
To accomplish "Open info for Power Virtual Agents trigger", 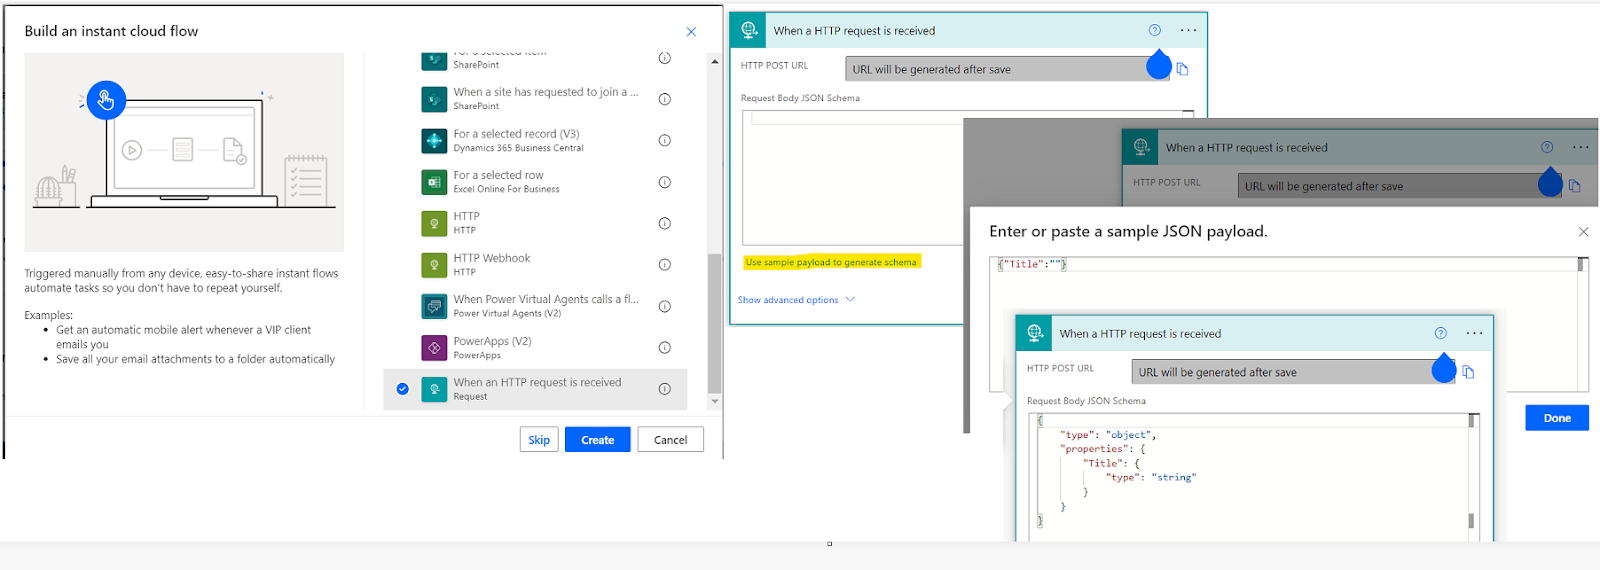I will pos(664,306).
